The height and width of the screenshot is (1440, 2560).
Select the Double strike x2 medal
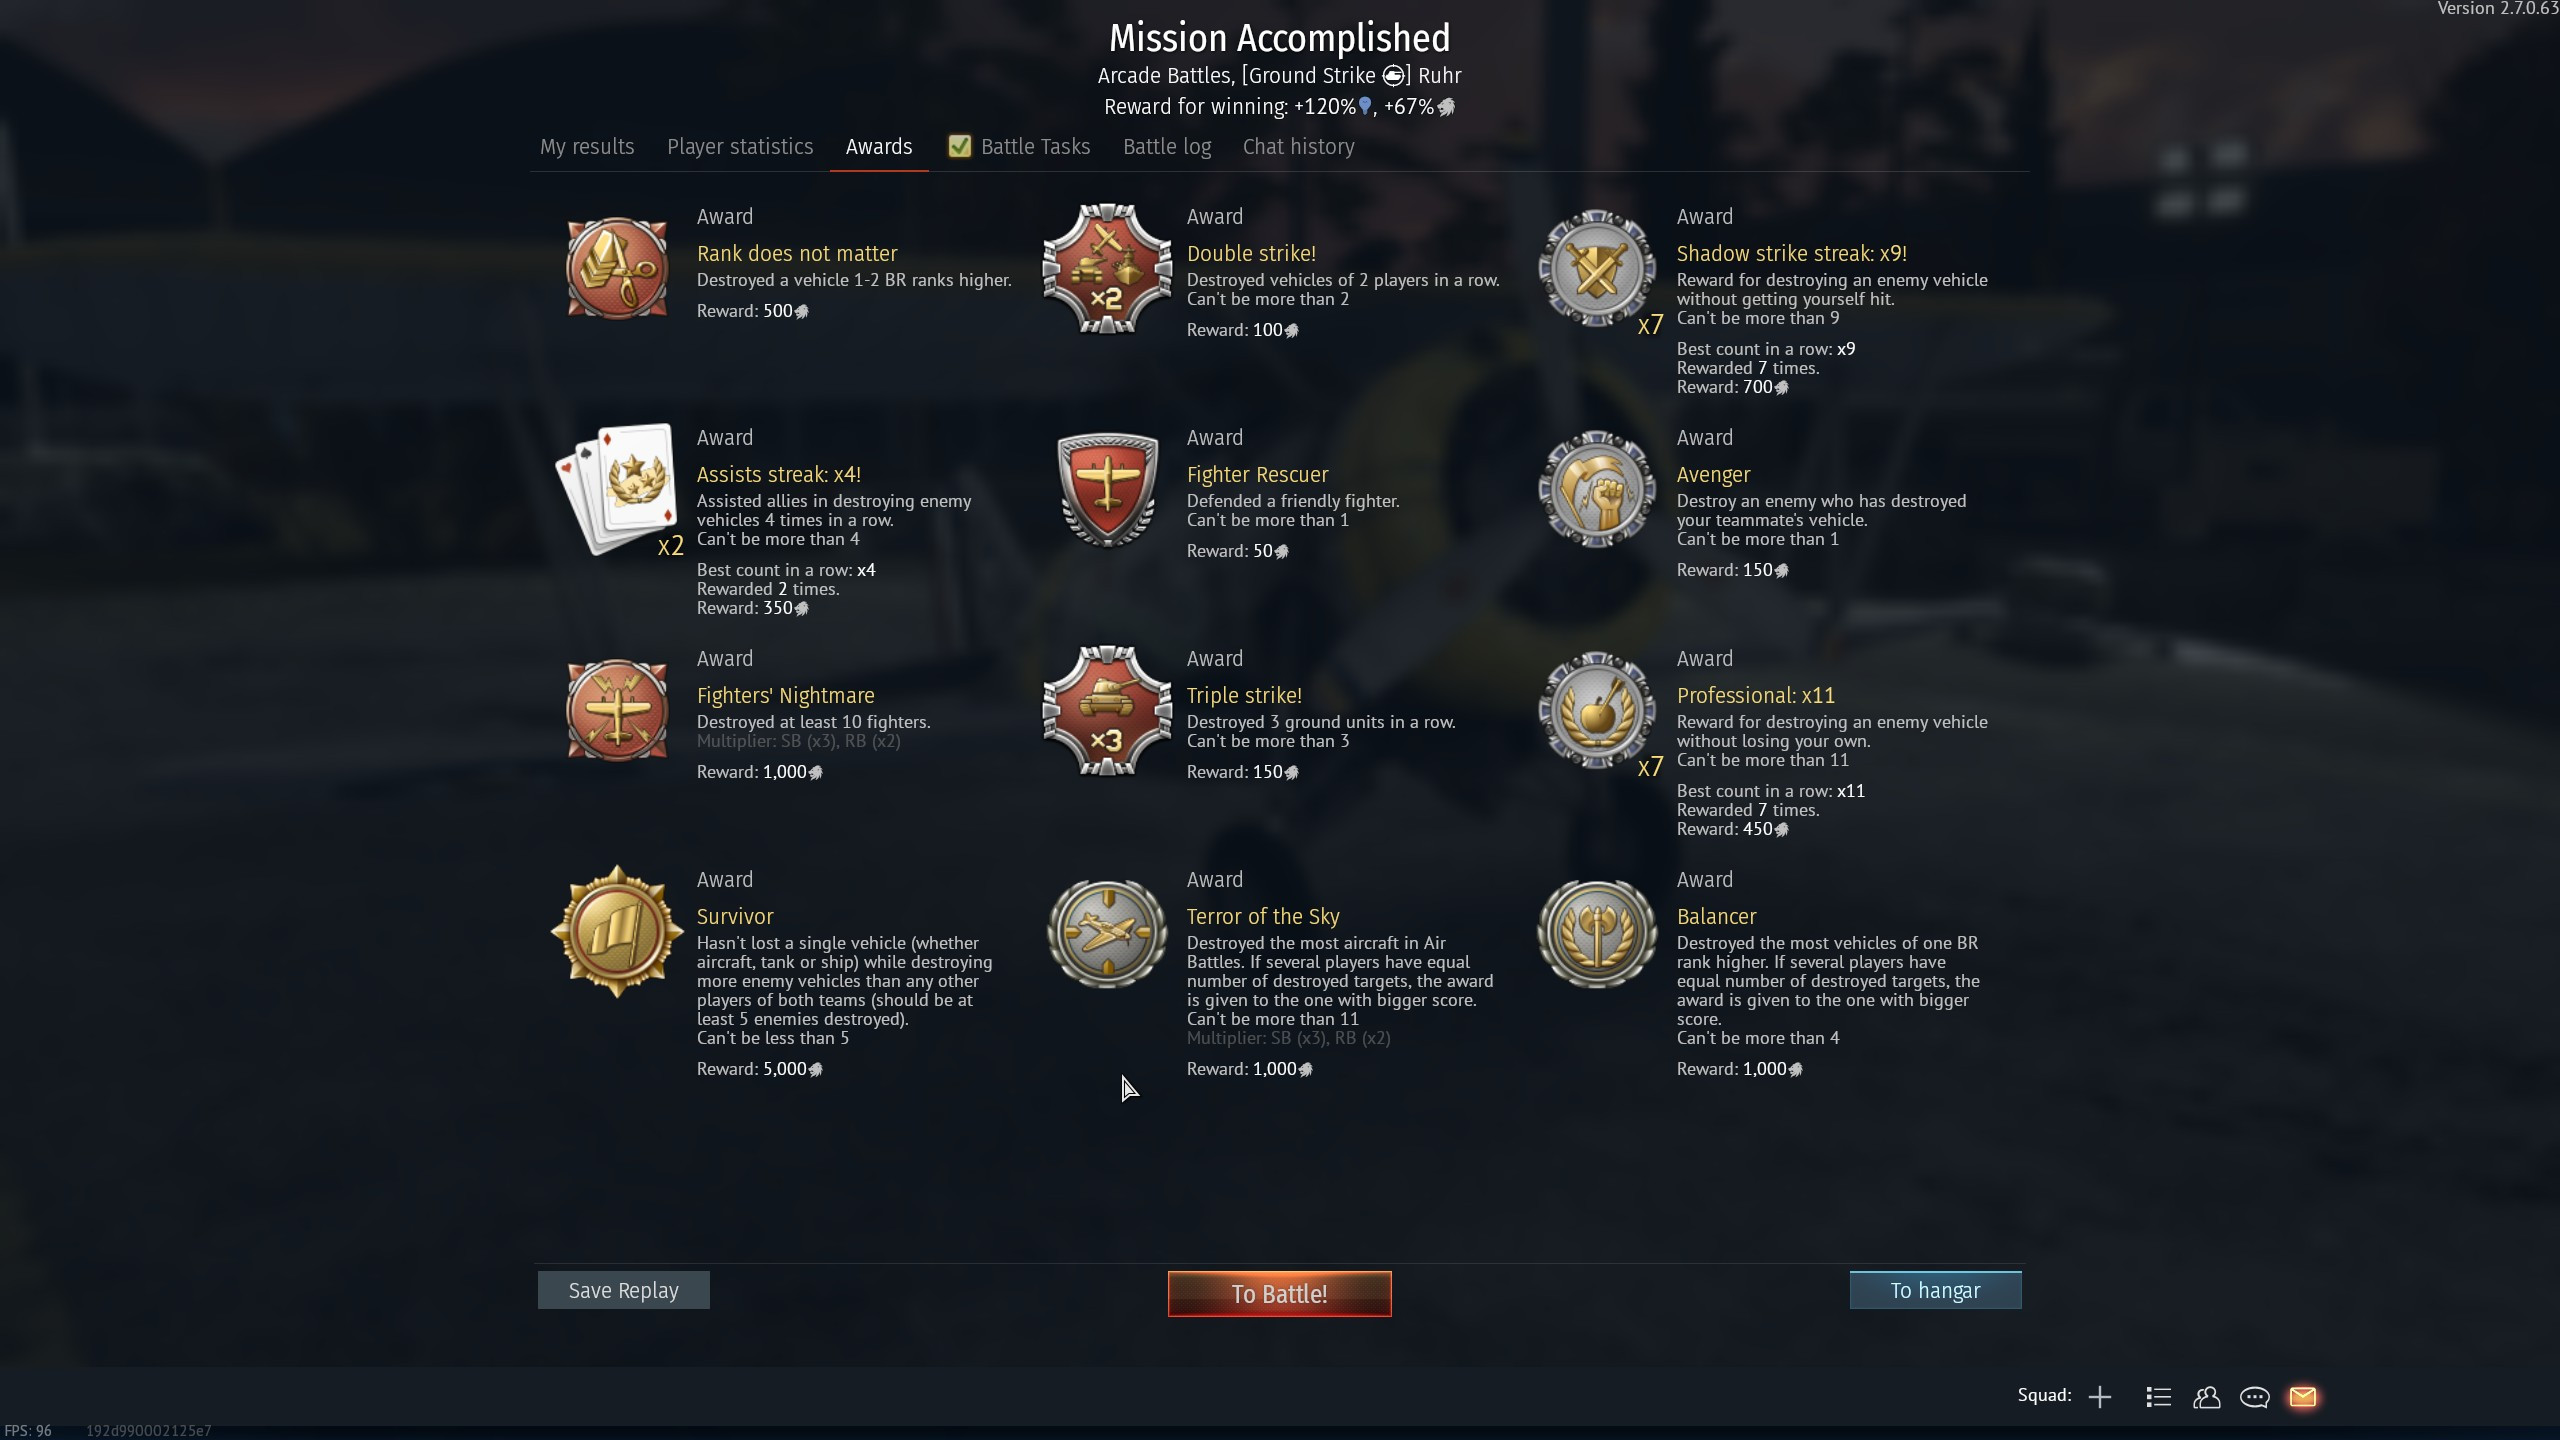1107,269
